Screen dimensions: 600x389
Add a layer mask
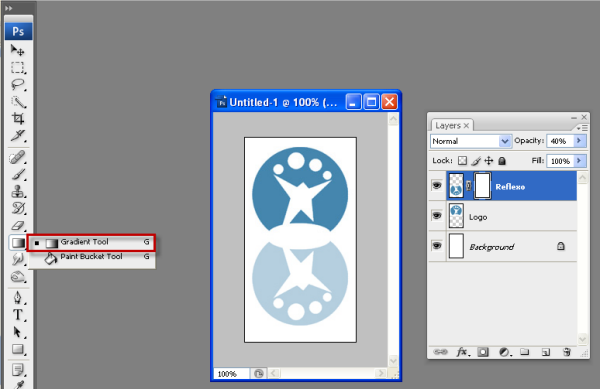point(483,352)
